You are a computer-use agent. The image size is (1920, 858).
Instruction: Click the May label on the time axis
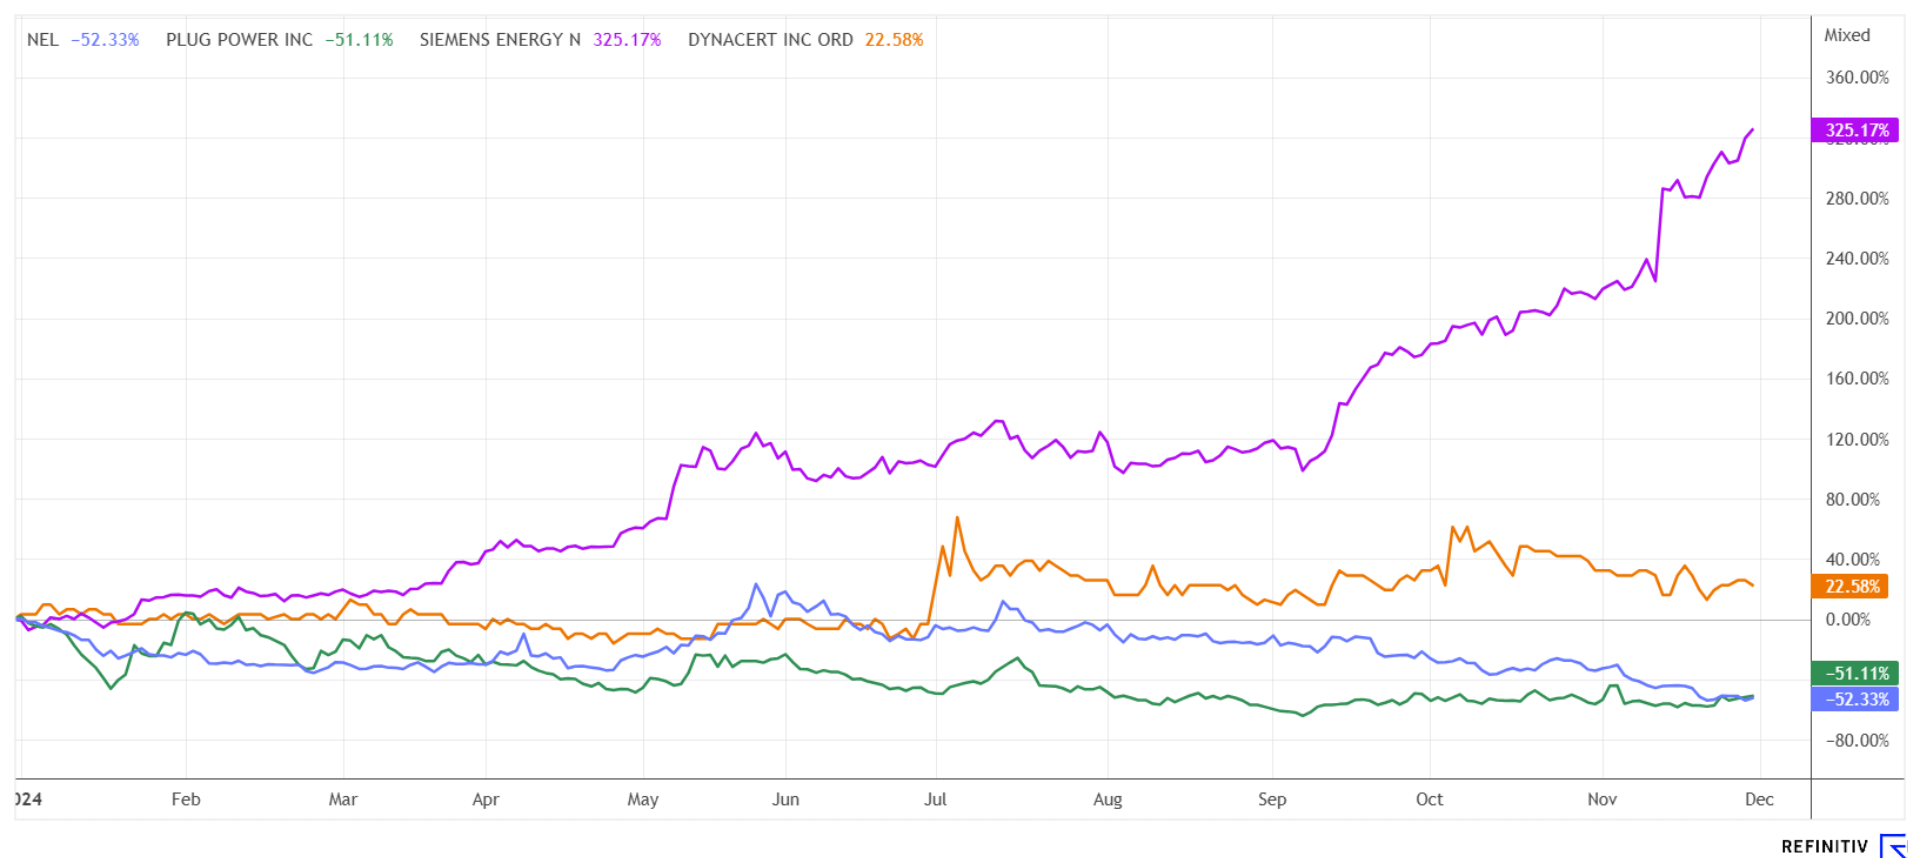tap(643, 799)
